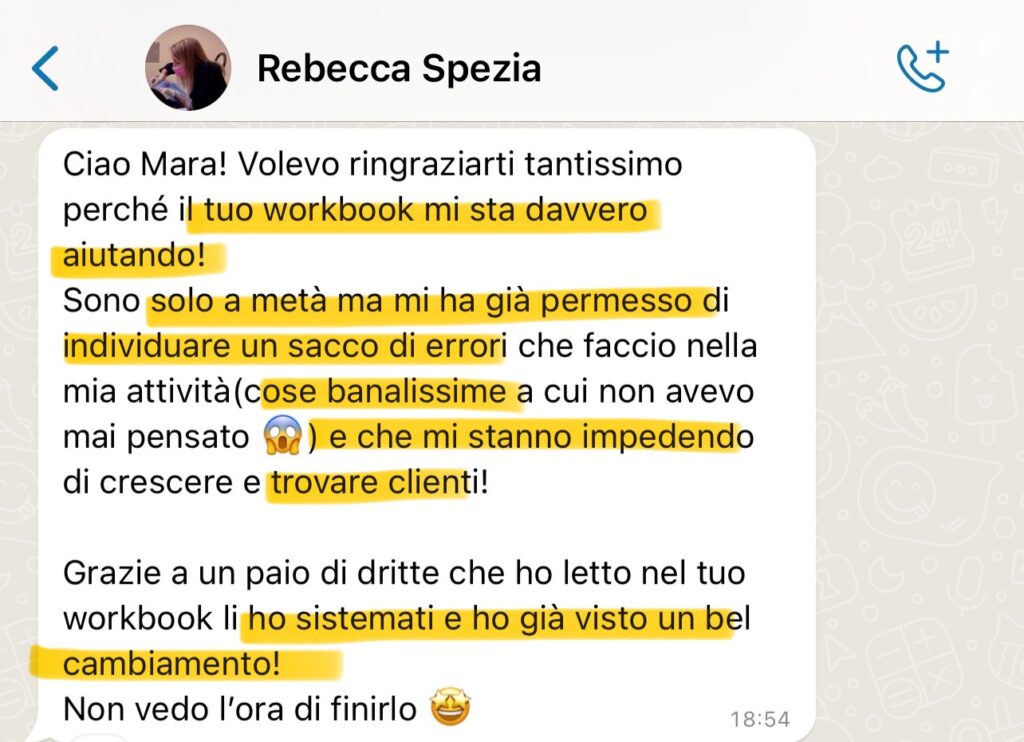The height and width of the screenshot is (742, 1024).
Task: Go back using the blue back arrow
Action: 45,68
